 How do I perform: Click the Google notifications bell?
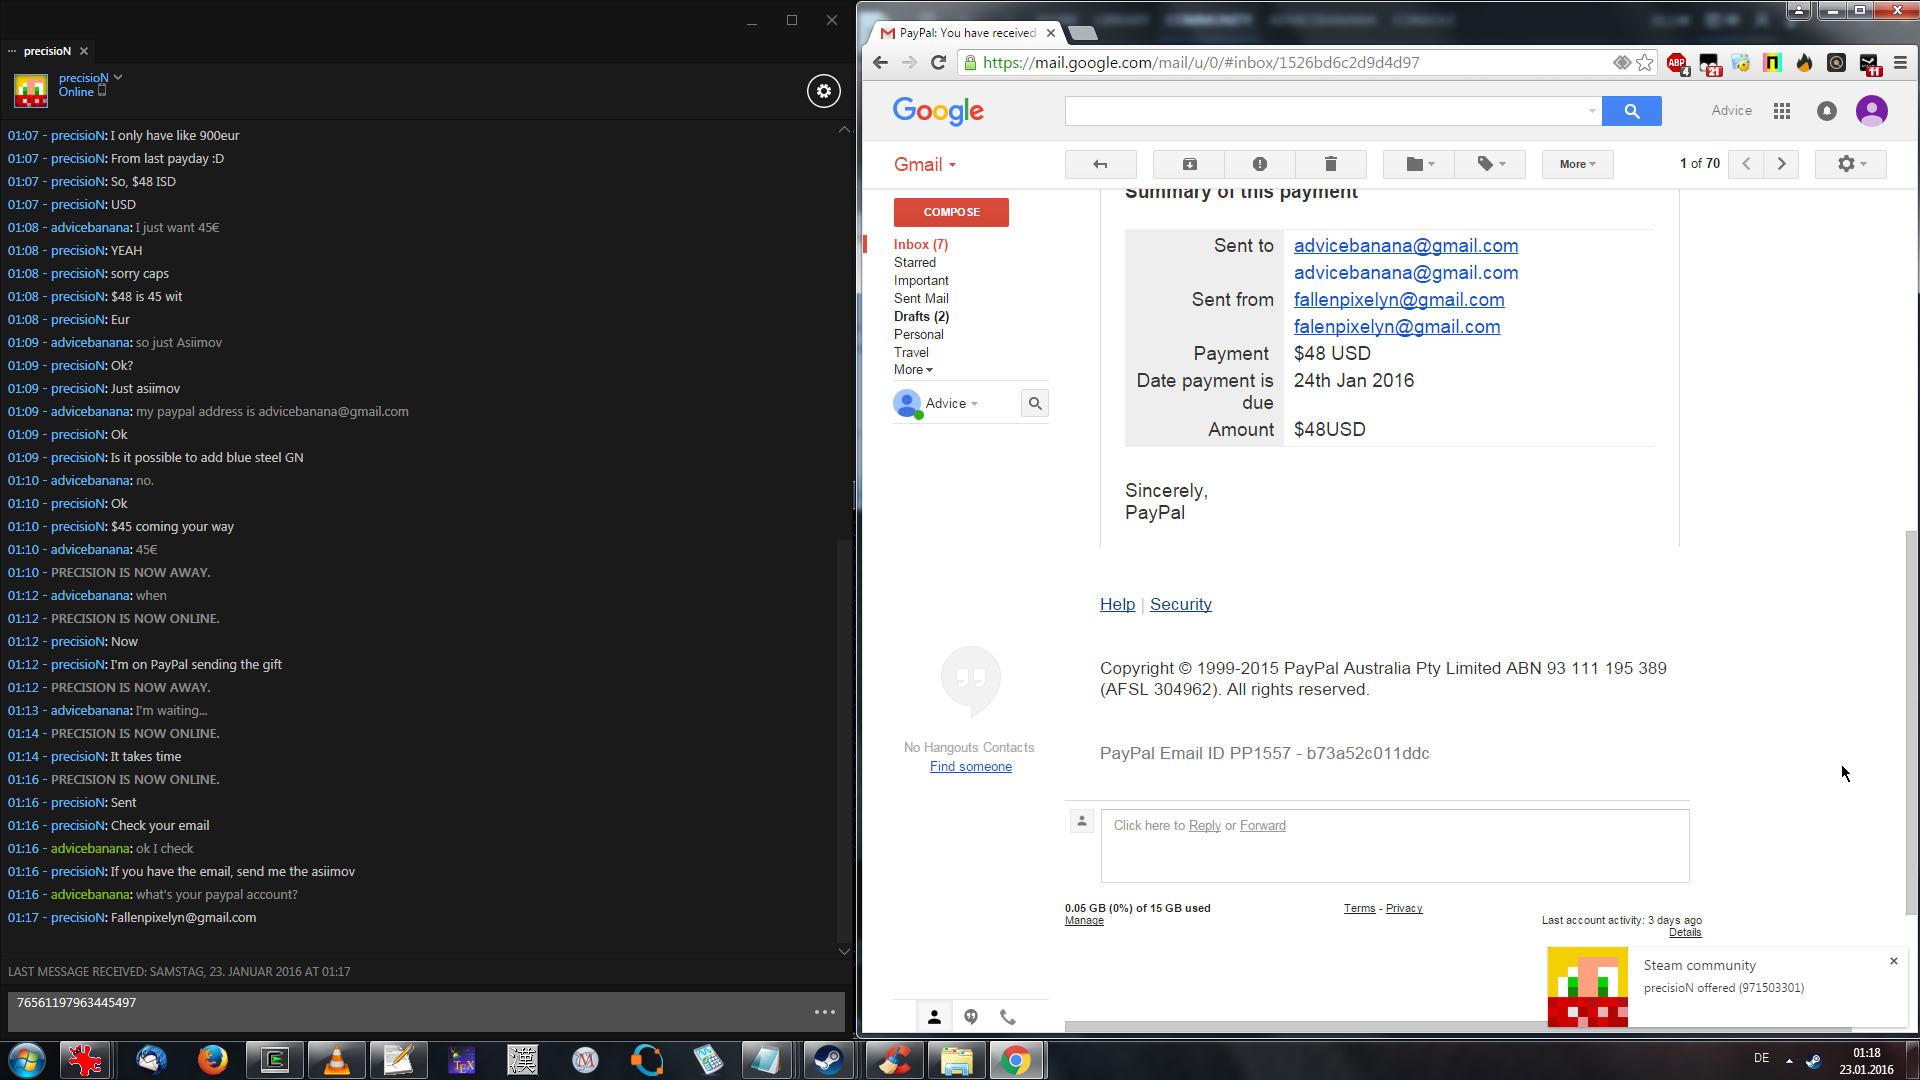[x=1826, y=111]
